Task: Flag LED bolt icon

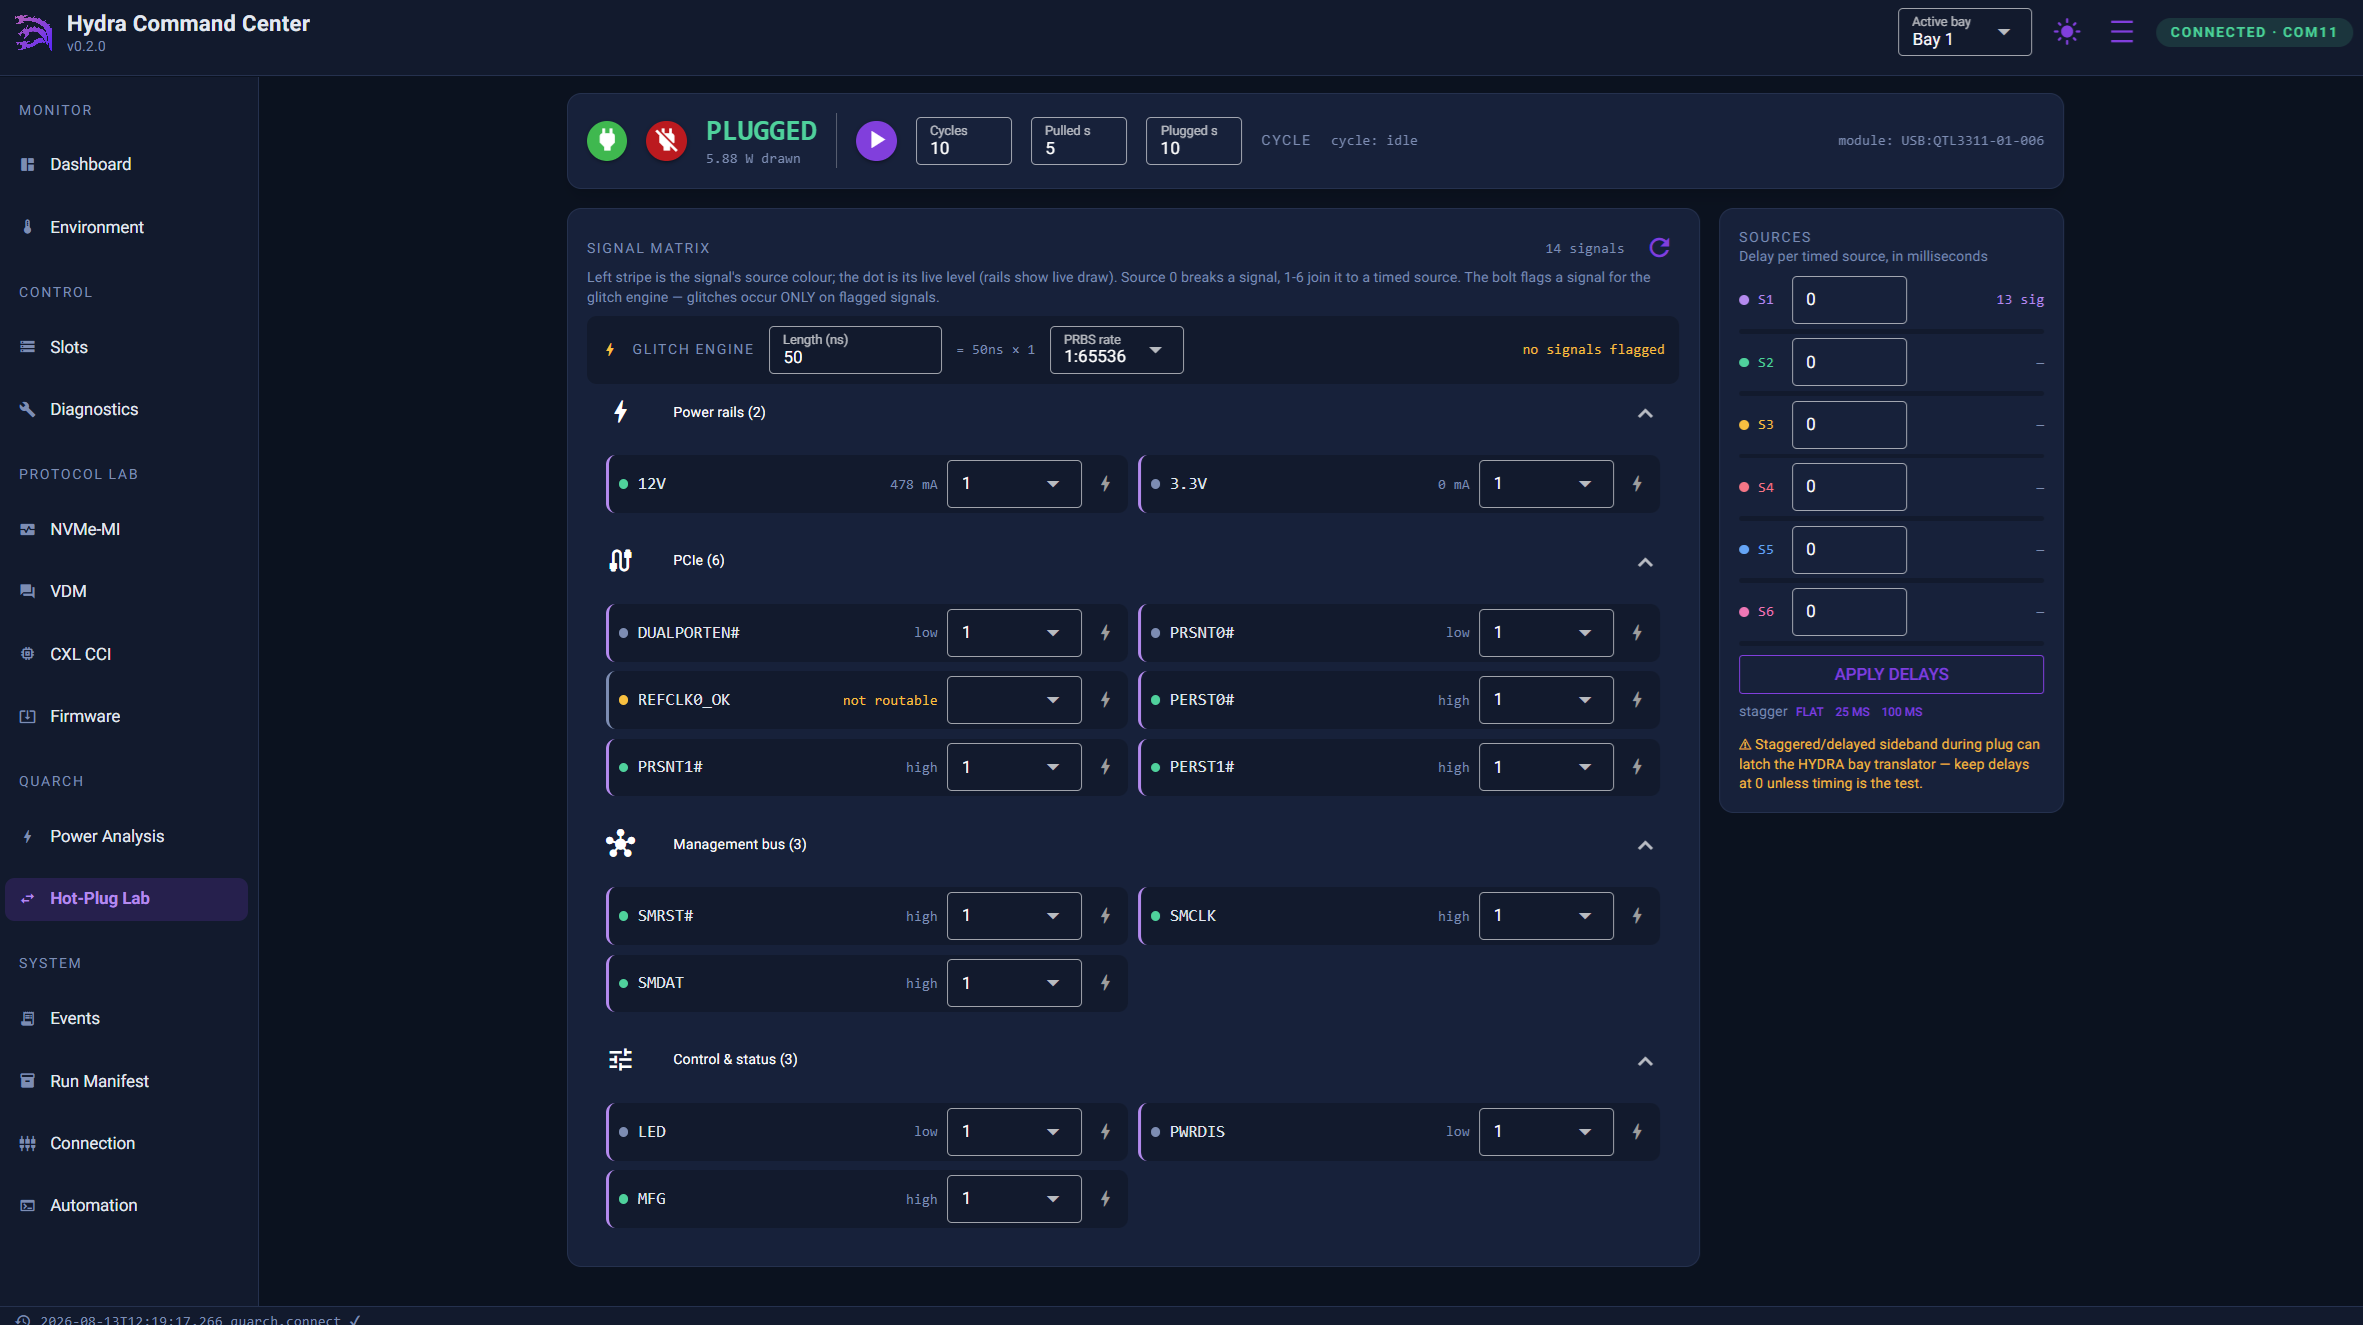Action: click(x=1105, y=1132)
